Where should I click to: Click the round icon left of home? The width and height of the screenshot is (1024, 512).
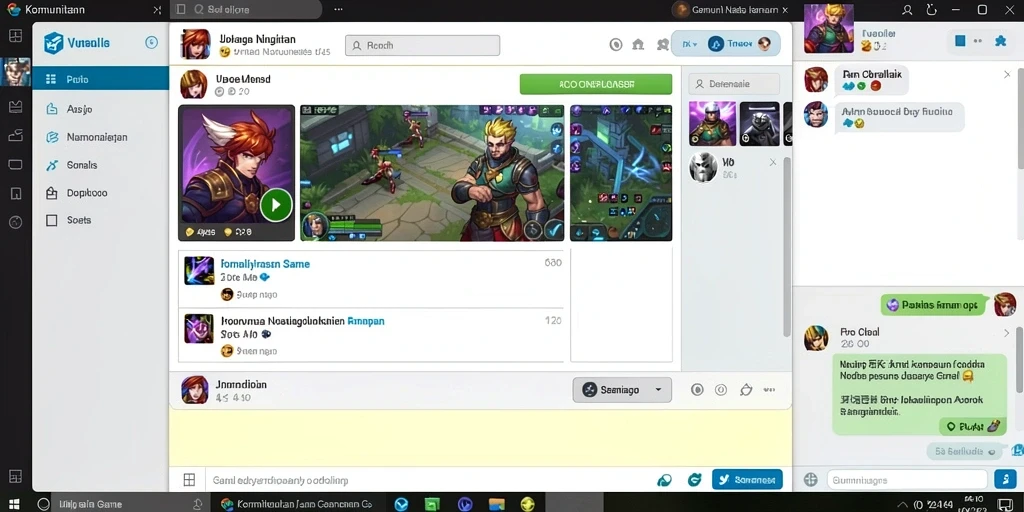point(616,44)
